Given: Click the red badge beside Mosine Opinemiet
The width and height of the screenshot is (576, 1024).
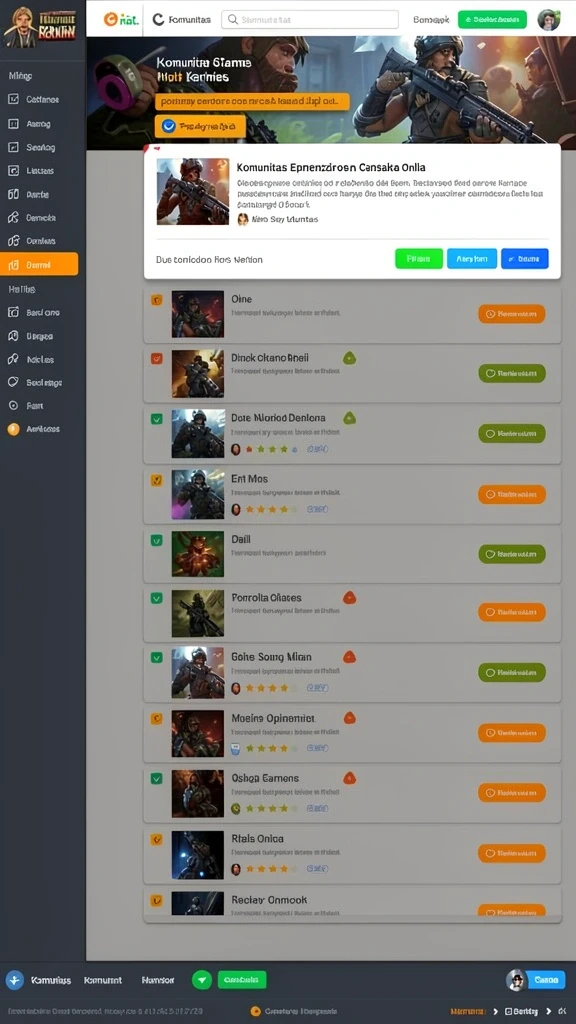Looking at the screenshot, I should pyautogui.click(x=349, y=718).
